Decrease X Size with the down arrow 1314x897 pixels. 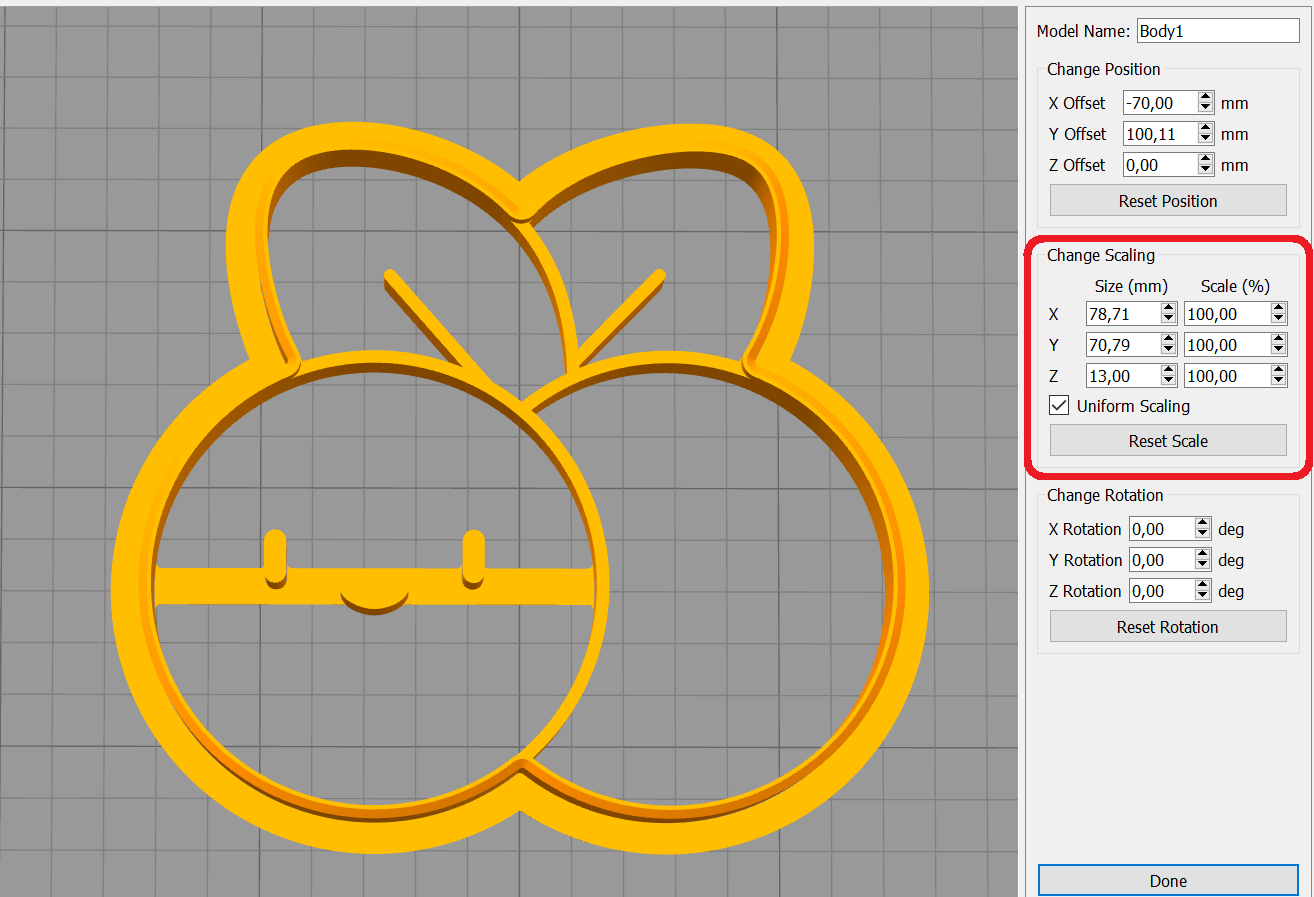click(1169, 319)
